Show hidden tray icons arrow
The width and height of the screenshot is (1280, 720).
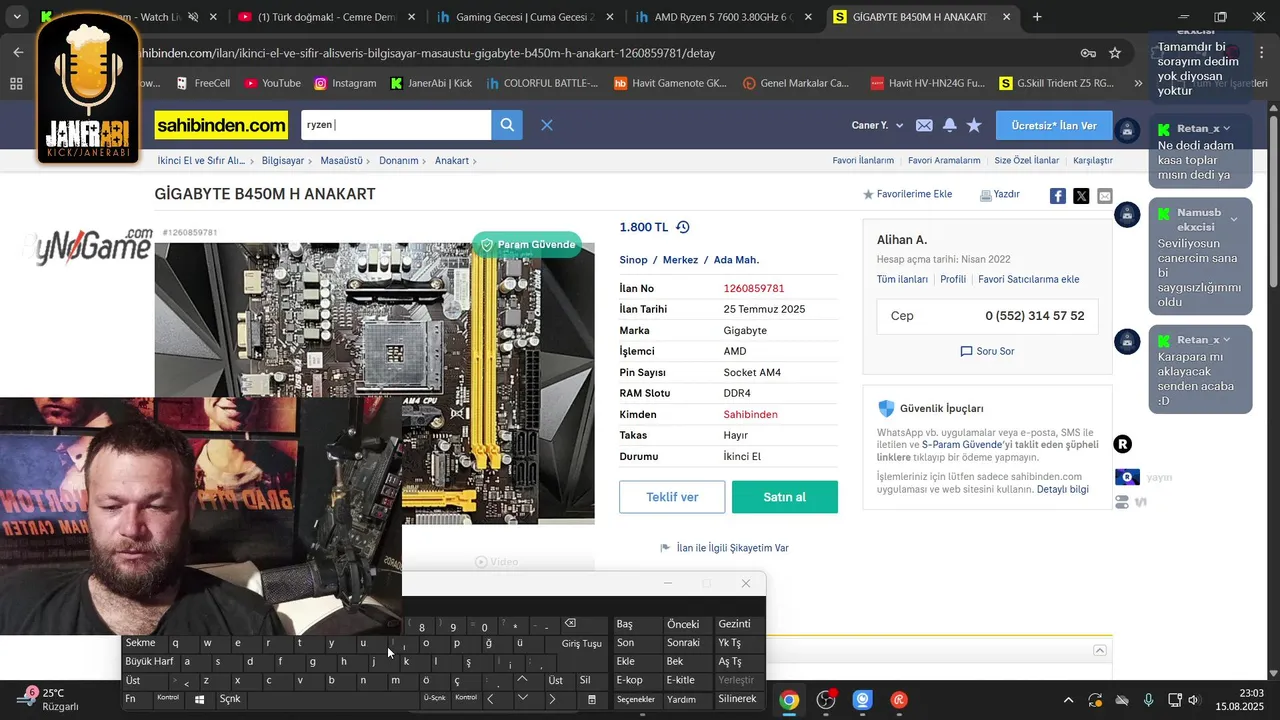1068,700
